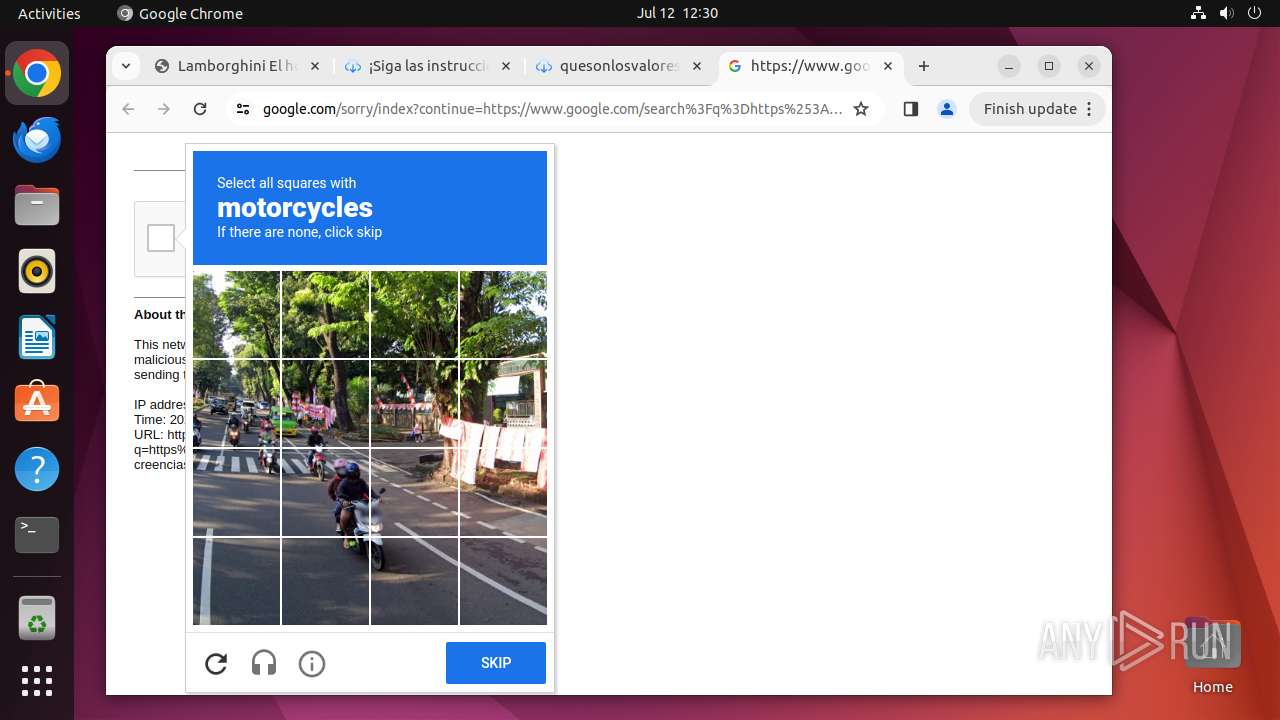Go forward in browser history
This screenshot has width=1280, height=720.
[x=164, y=109]
